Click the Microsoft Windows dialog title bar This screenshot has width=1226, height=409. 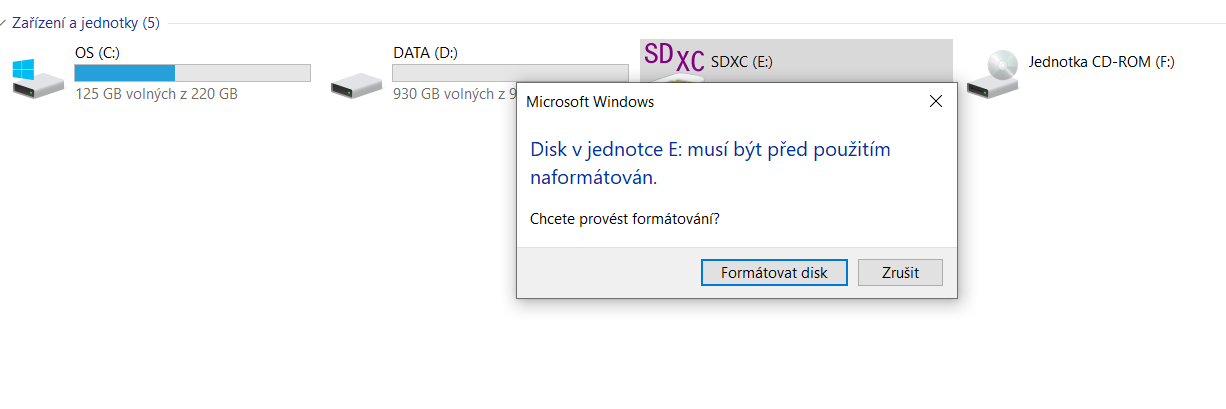point(700,101)
